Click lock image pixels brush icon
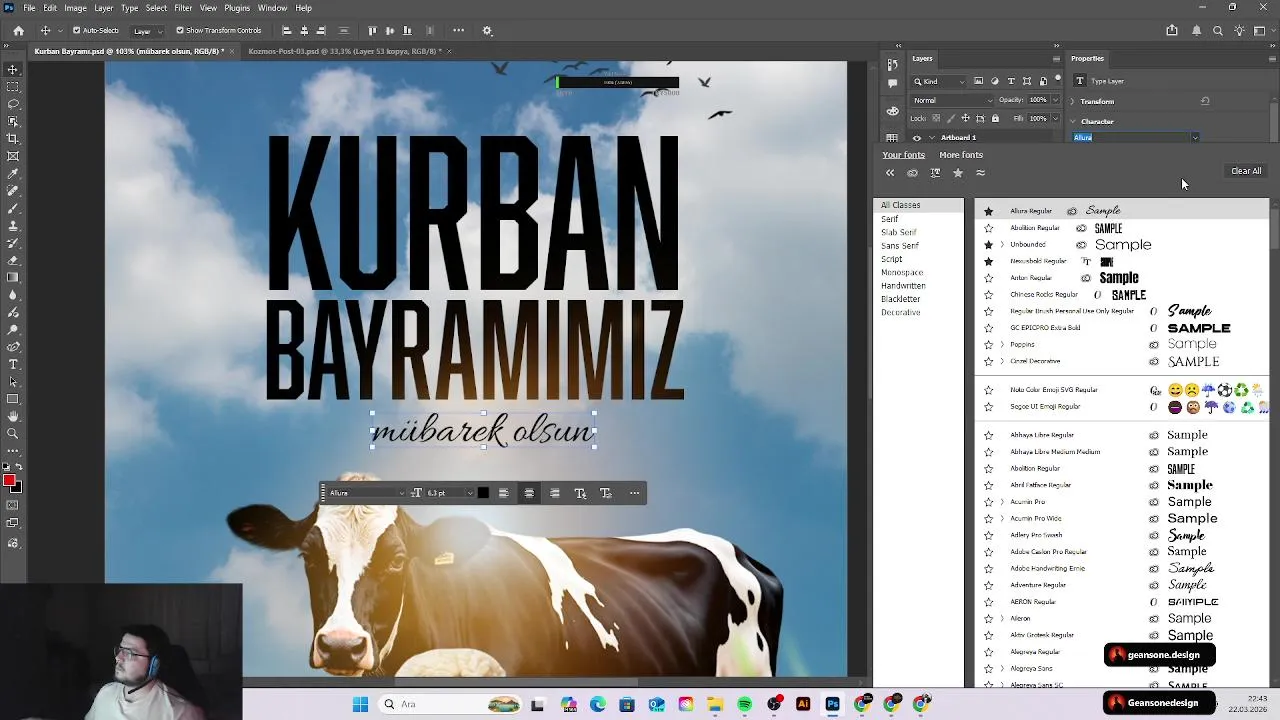The image size is (1280, 720). [x=950, y=118]
